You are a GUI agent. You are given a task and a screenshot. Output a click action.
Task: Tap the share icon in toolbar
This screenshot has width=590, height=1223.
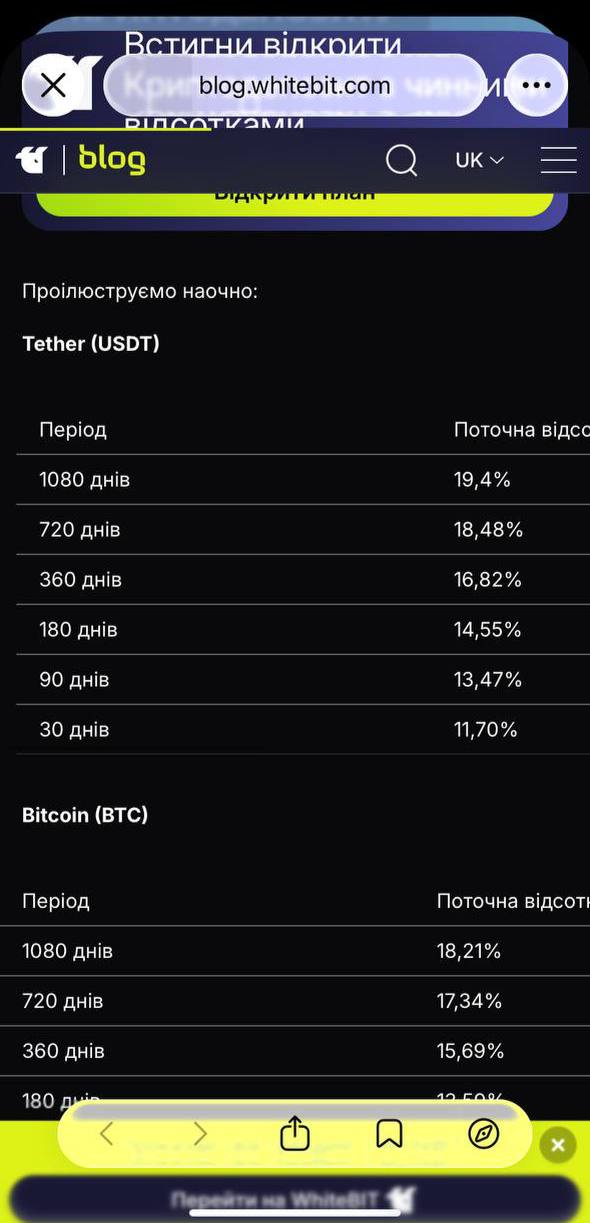(295, 1133)
